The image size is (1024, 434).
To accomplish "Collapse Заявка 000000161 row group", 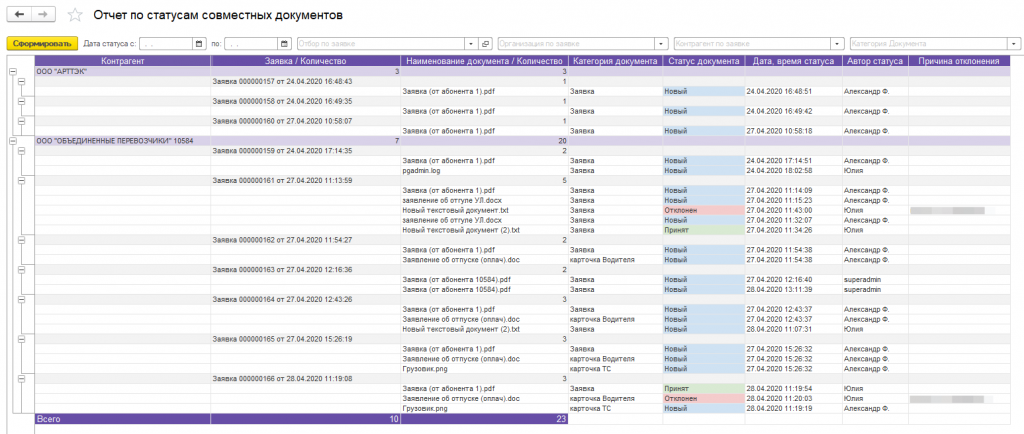I will [22, 180].
